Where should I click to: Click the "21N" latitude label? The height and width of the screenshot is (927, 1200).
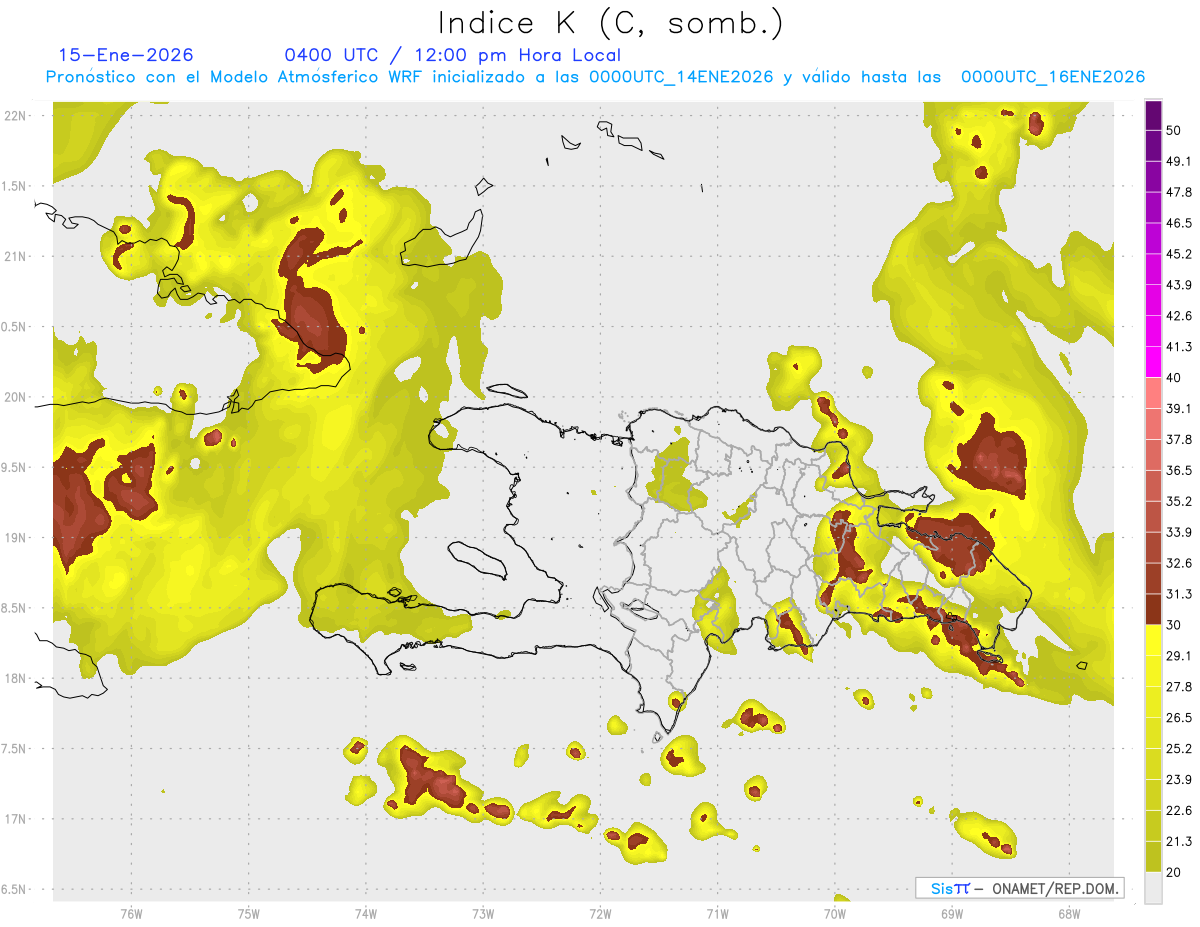tap(15, 256)
